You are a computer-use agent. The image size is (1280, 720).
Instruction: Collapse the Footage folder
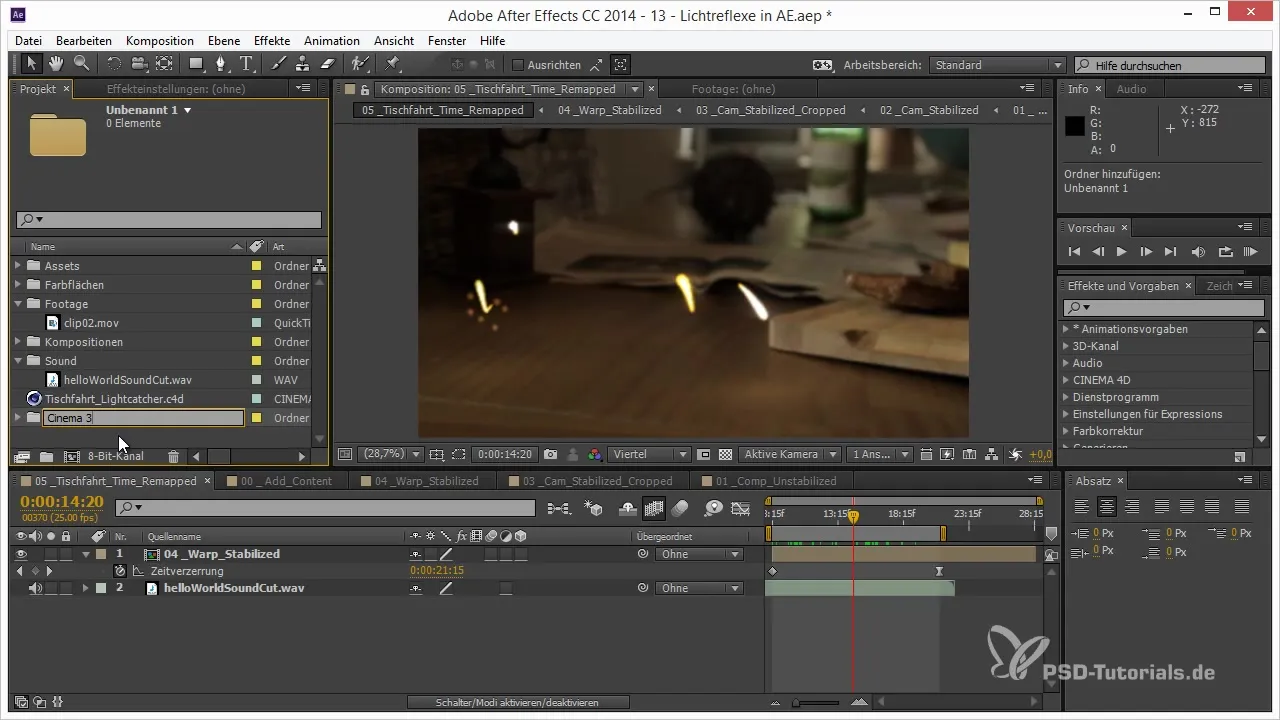point(18,304)
